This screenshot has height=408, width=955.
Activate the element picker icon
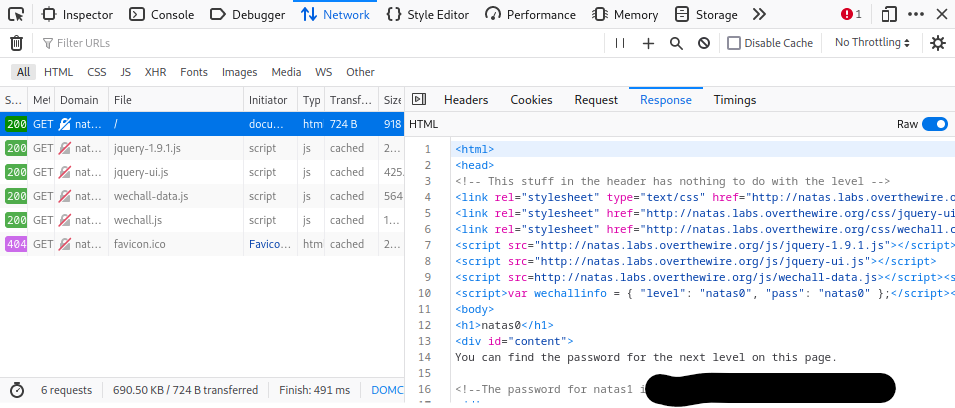[16, 14]
